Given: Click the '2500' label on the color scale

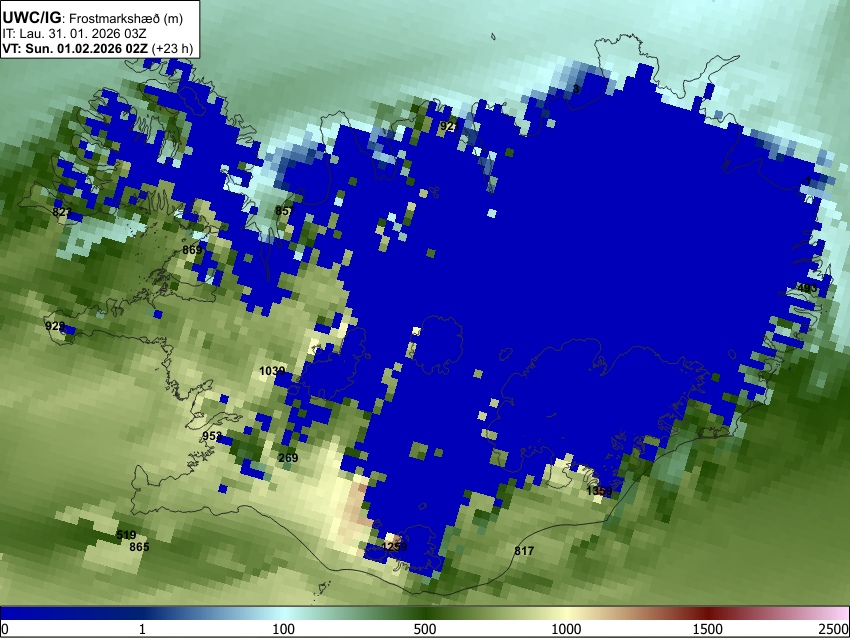Looking at the screenshot, I should click(x=834, y=629).
